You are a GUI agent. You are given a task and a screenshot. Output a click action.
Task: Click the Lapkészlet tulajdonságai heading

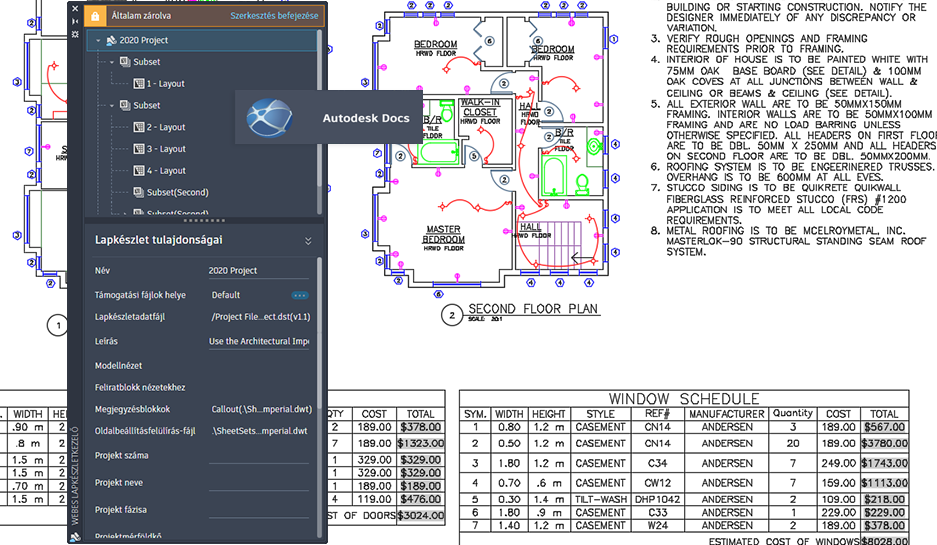pos(158,240)
